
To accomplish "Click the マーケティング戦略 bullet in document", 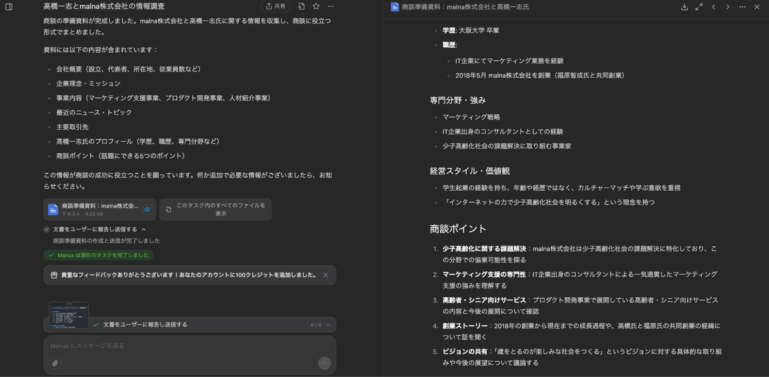I will click(471, 117).
